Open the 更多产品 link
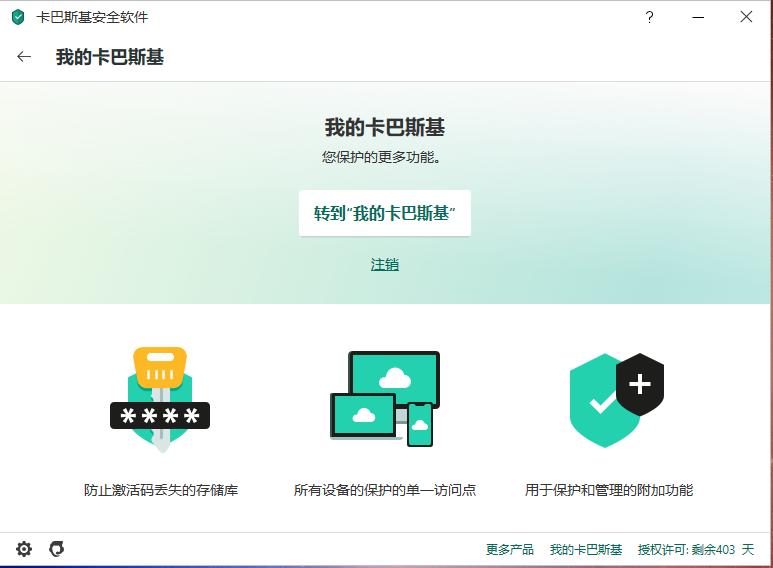This screenshot has height=568, width=773. (x=510, y=549)
